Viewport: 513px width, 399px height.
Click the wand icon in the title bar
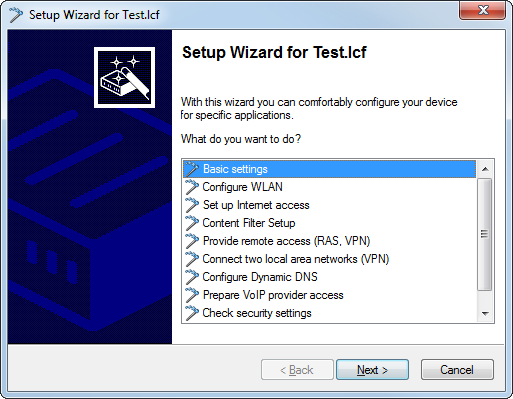click(x=16, y=15)
